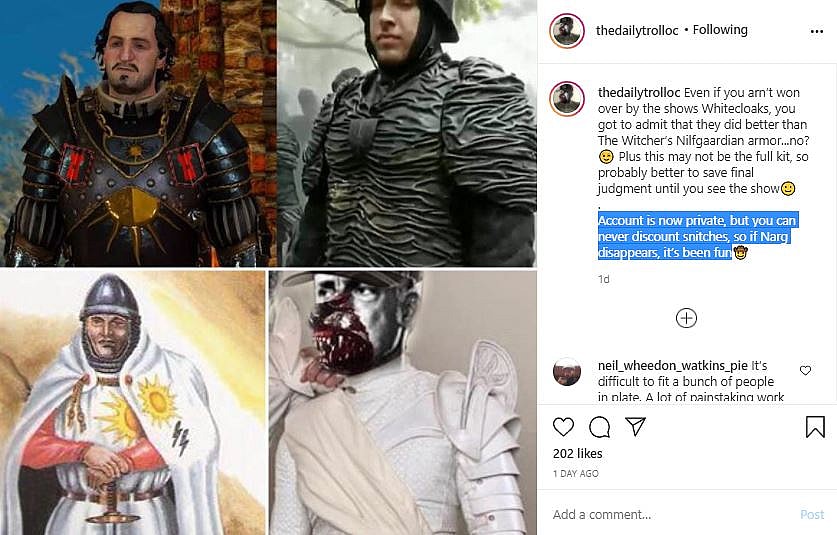This screenshot has height=535, width=837.
Task: Click the Nilfgaardian armor game image
Action: [x=138, y=133]
